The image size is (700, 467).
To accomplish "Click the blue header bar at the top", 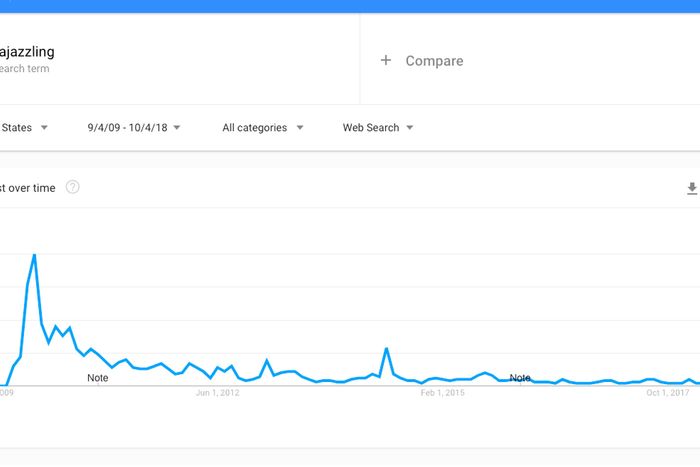I will coord(350,6).
